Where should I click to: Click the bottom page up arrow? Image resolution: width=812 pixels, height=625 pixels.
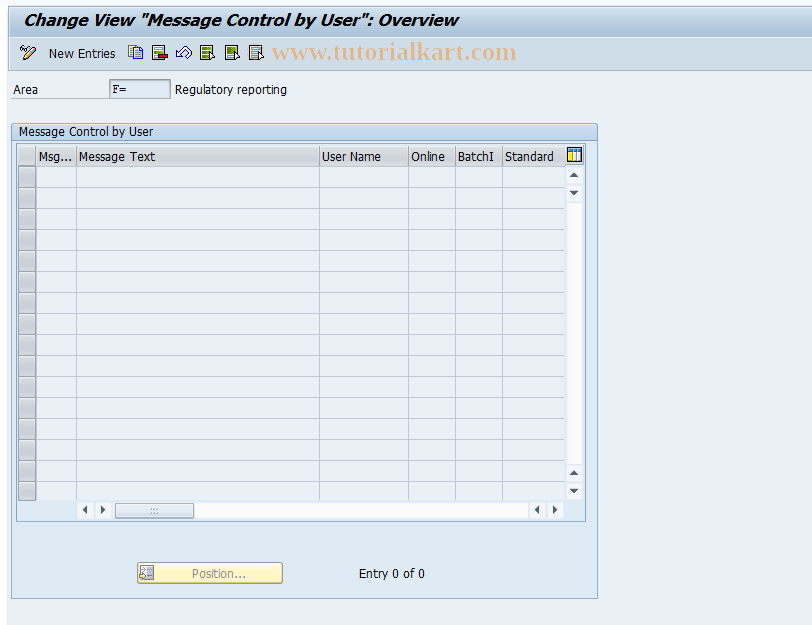coord(574,473)
